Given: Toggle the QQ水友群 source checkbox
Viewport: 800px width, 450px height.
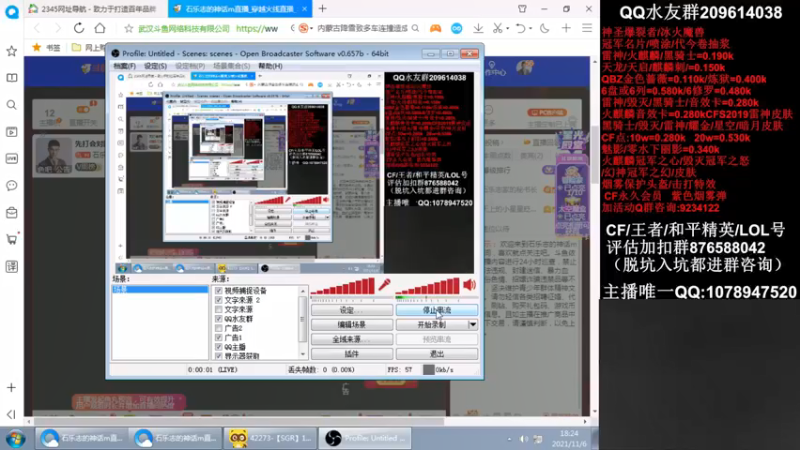Looking at the screenshot, I should tap(218, 319).
